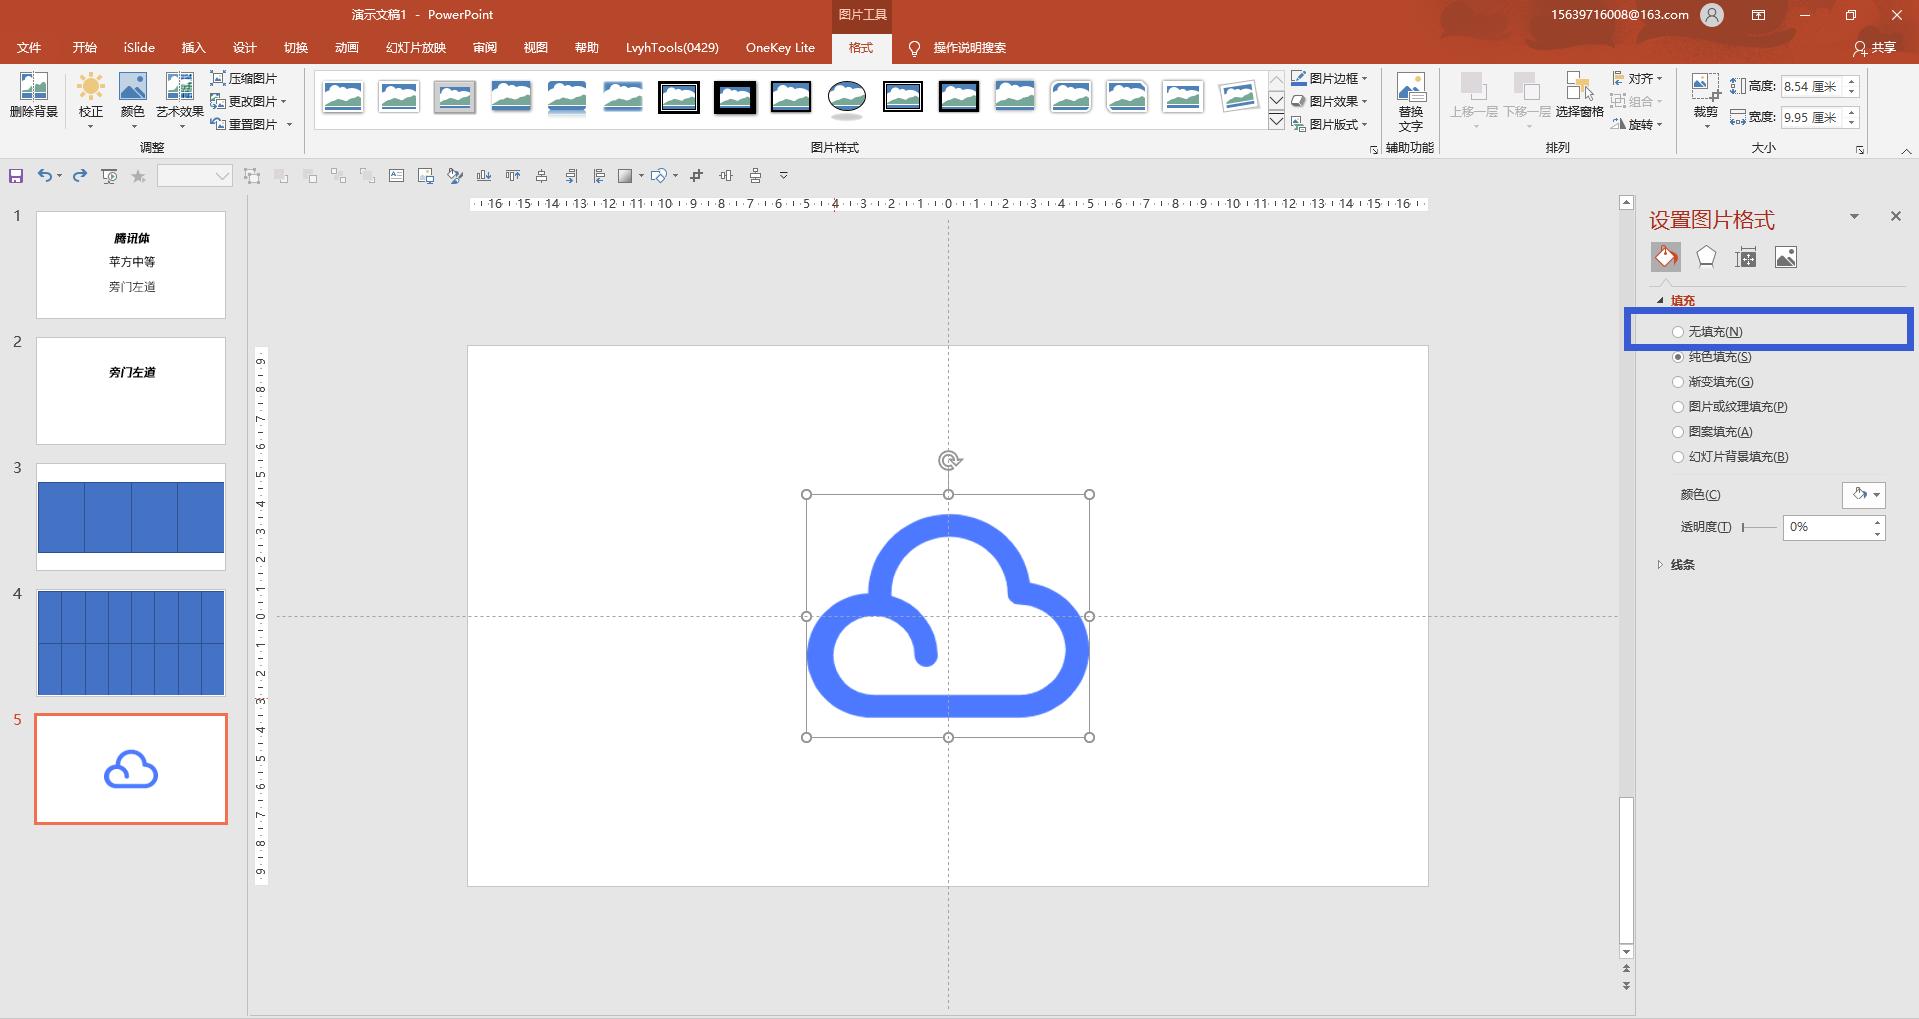Apply the oval picture style
Viewport: 1919px width, 1019px height.
tap(847, 97)
